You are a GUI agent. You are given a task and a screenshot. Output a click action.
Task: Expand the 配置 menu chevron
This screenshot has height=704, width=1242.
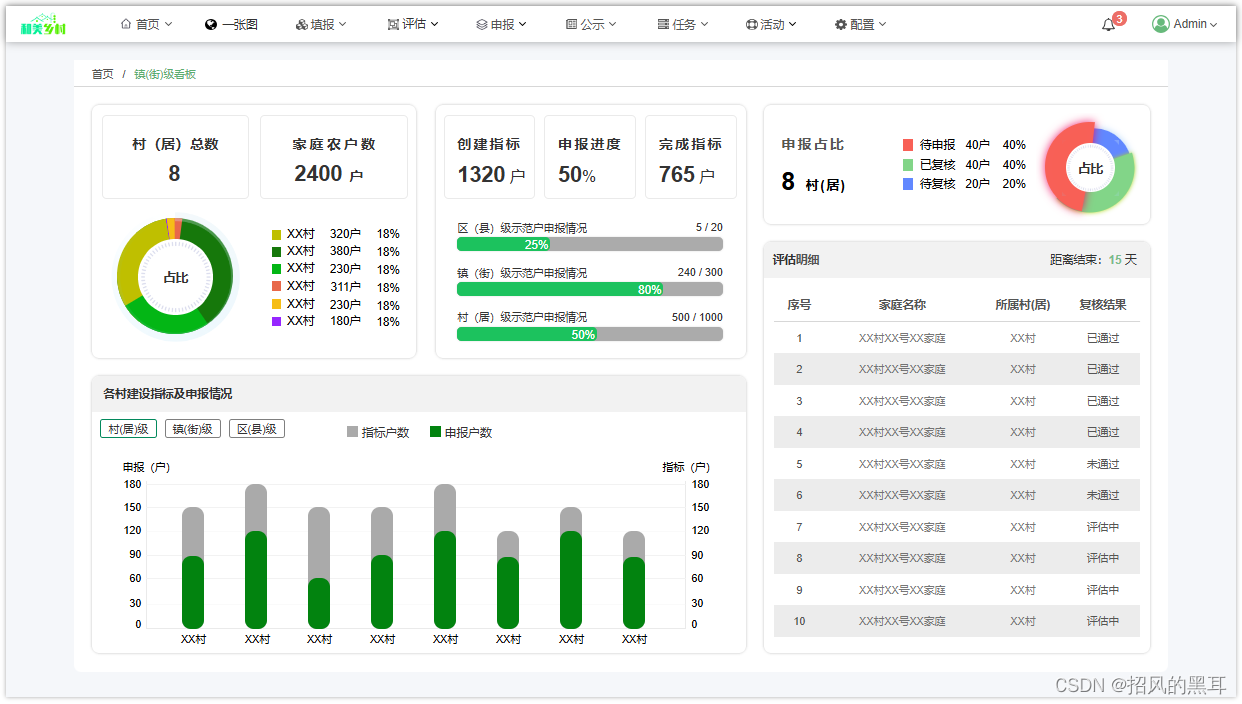882,24
